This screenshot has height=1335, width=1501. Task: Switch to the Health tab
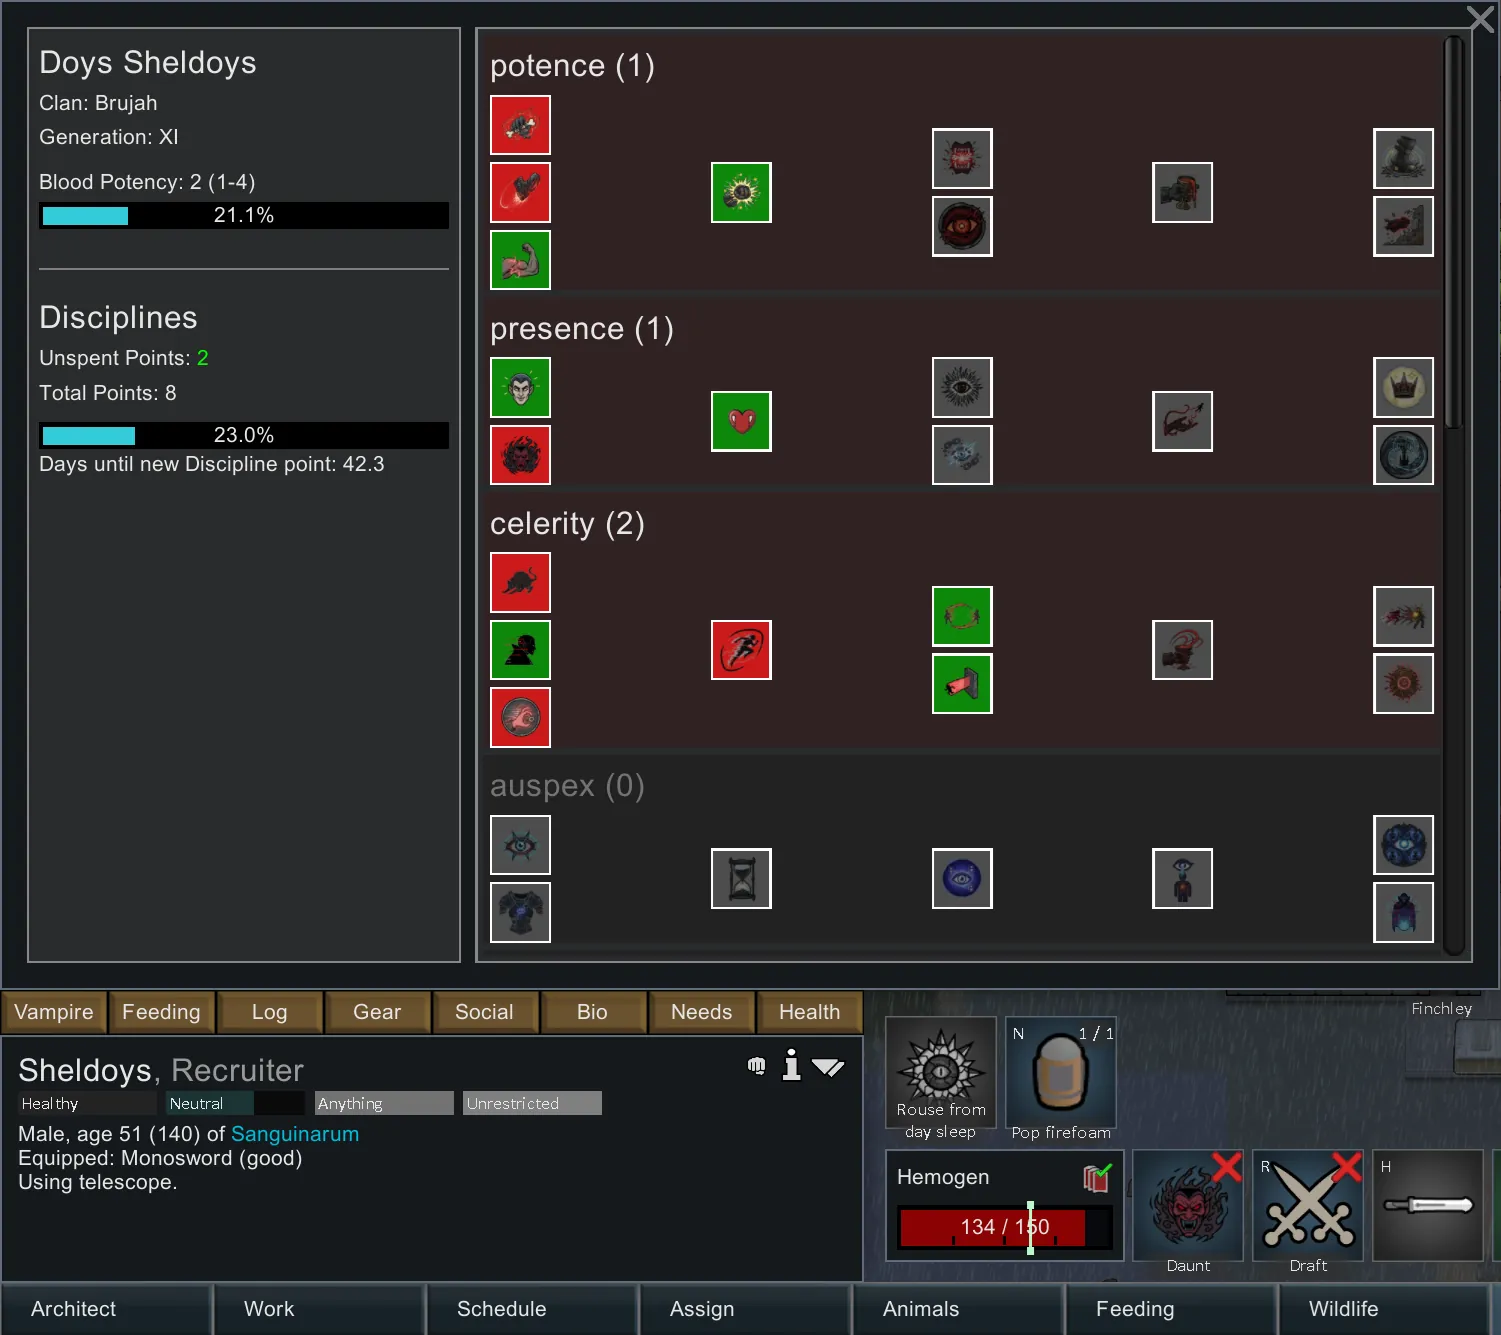click(x=809, y=1012)
